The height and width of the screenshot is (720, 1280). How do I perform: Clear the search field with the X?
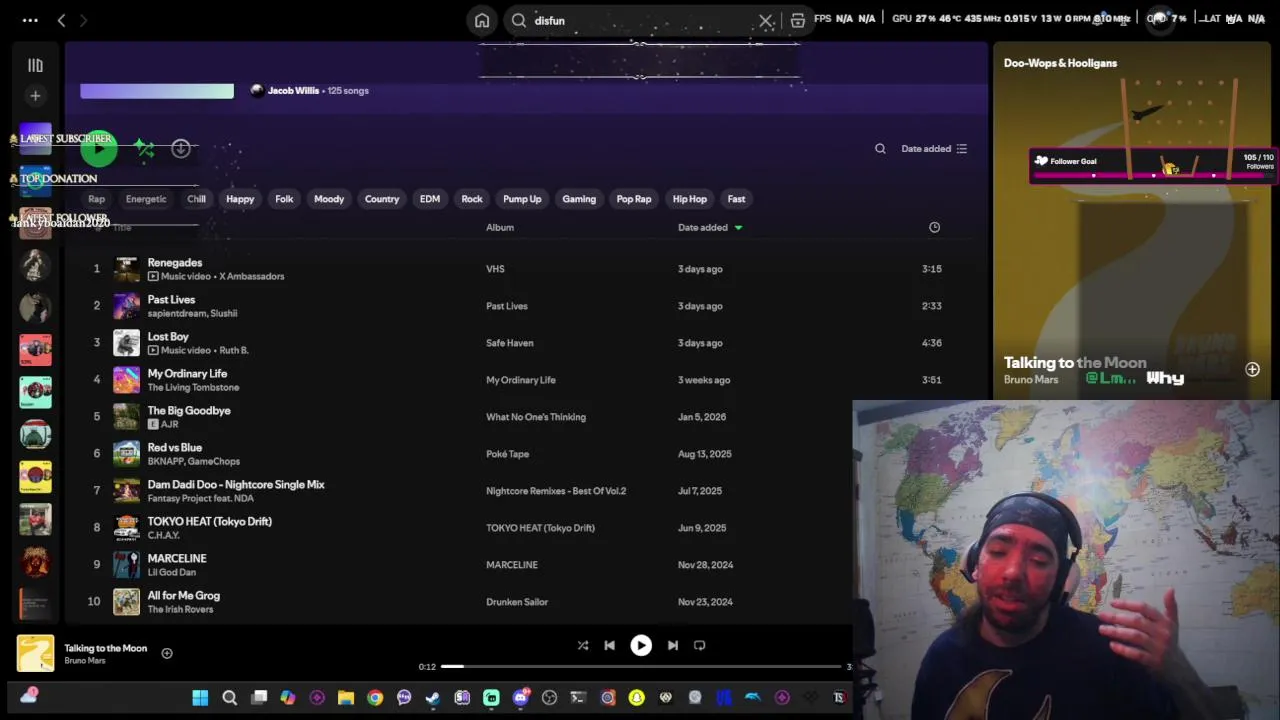tap(766, 20)
